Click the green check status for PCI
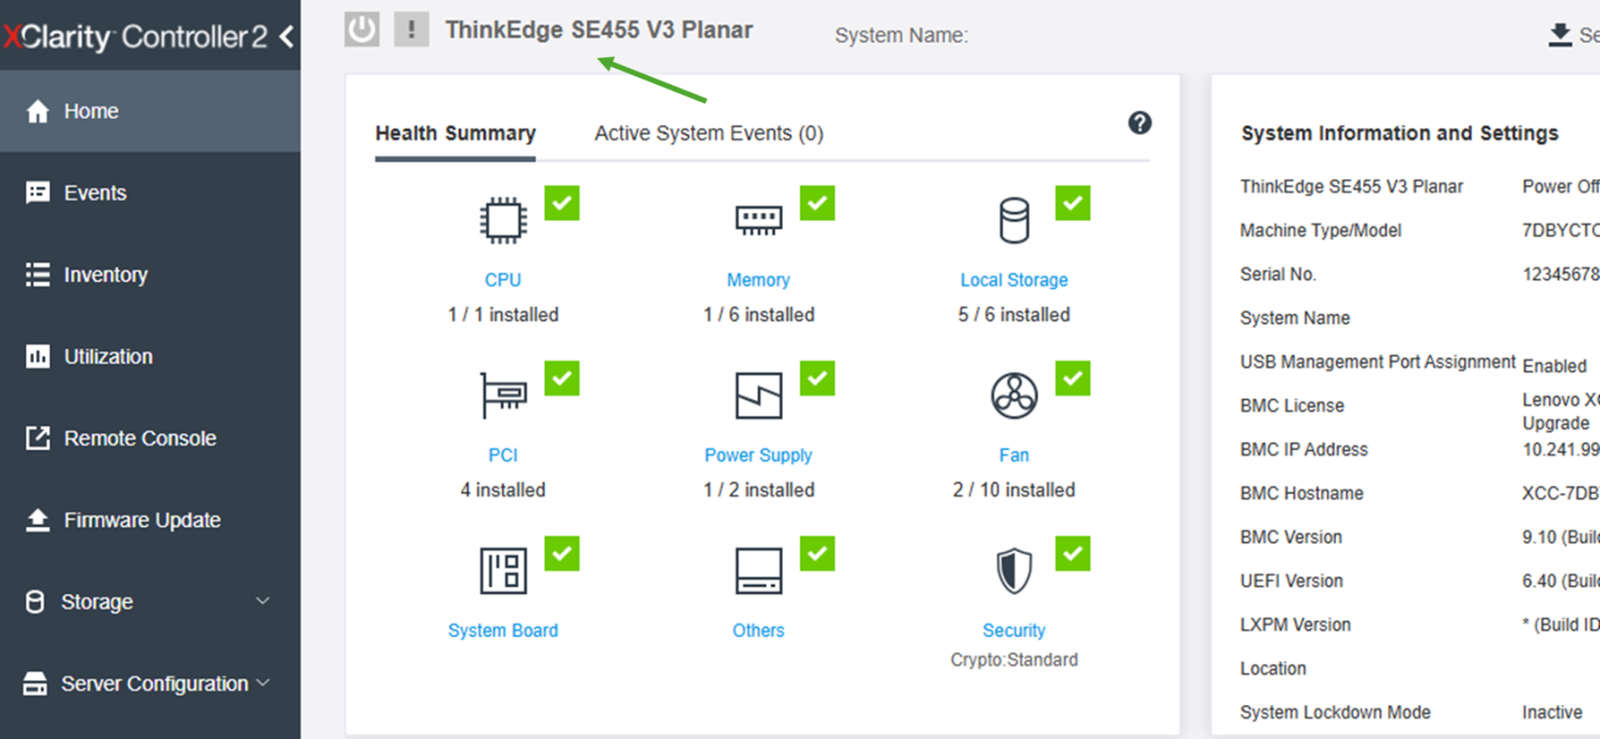The height and width of the screenshot is (739, 1600). 562,378
